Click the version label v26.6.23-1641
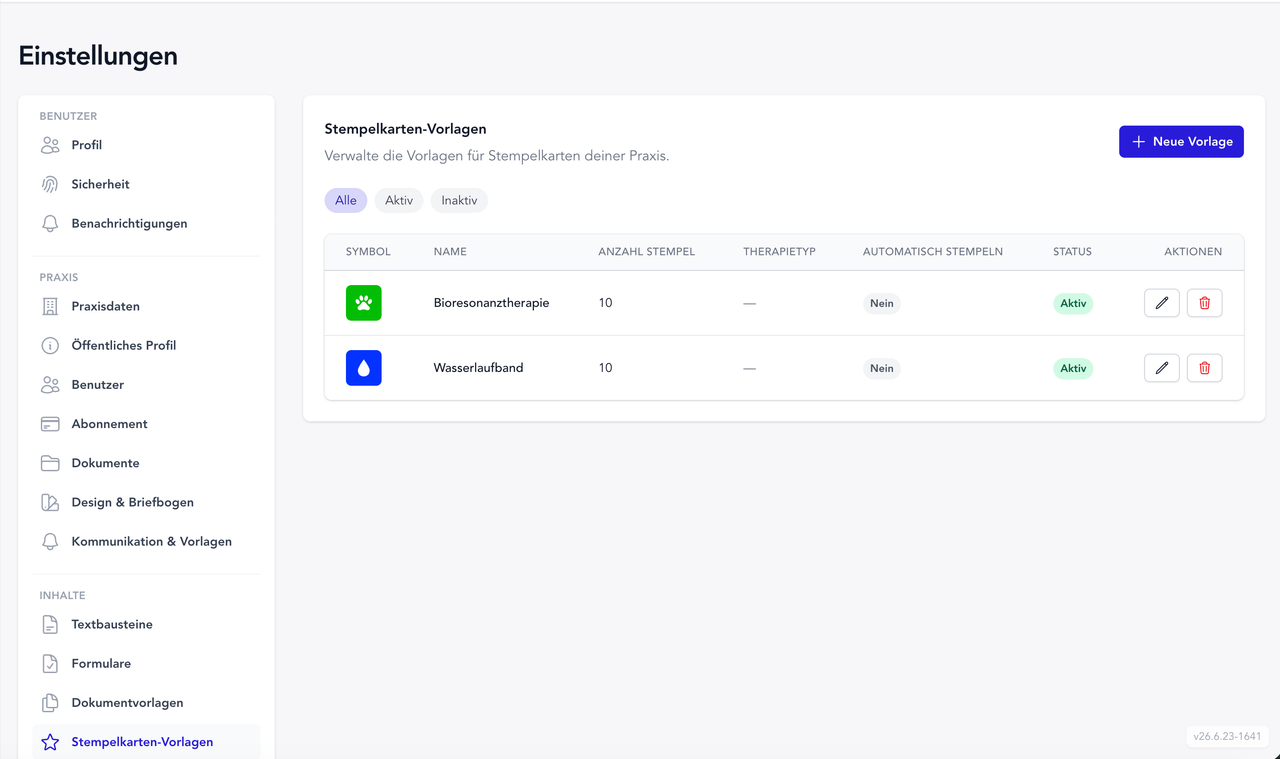This screenshot has height=759, width=1280. click(x=1227, y=736)
